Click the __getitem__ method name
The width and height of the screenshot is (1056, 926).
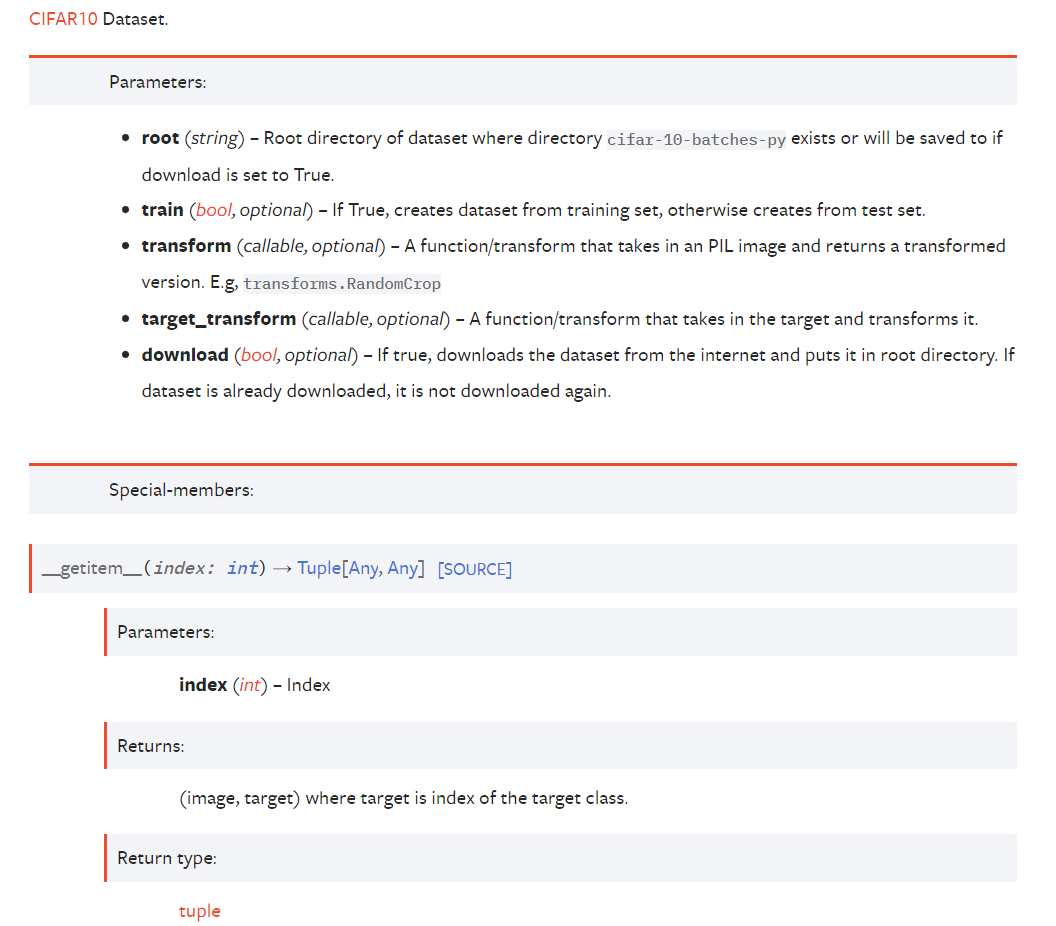(x=92, y=568)
